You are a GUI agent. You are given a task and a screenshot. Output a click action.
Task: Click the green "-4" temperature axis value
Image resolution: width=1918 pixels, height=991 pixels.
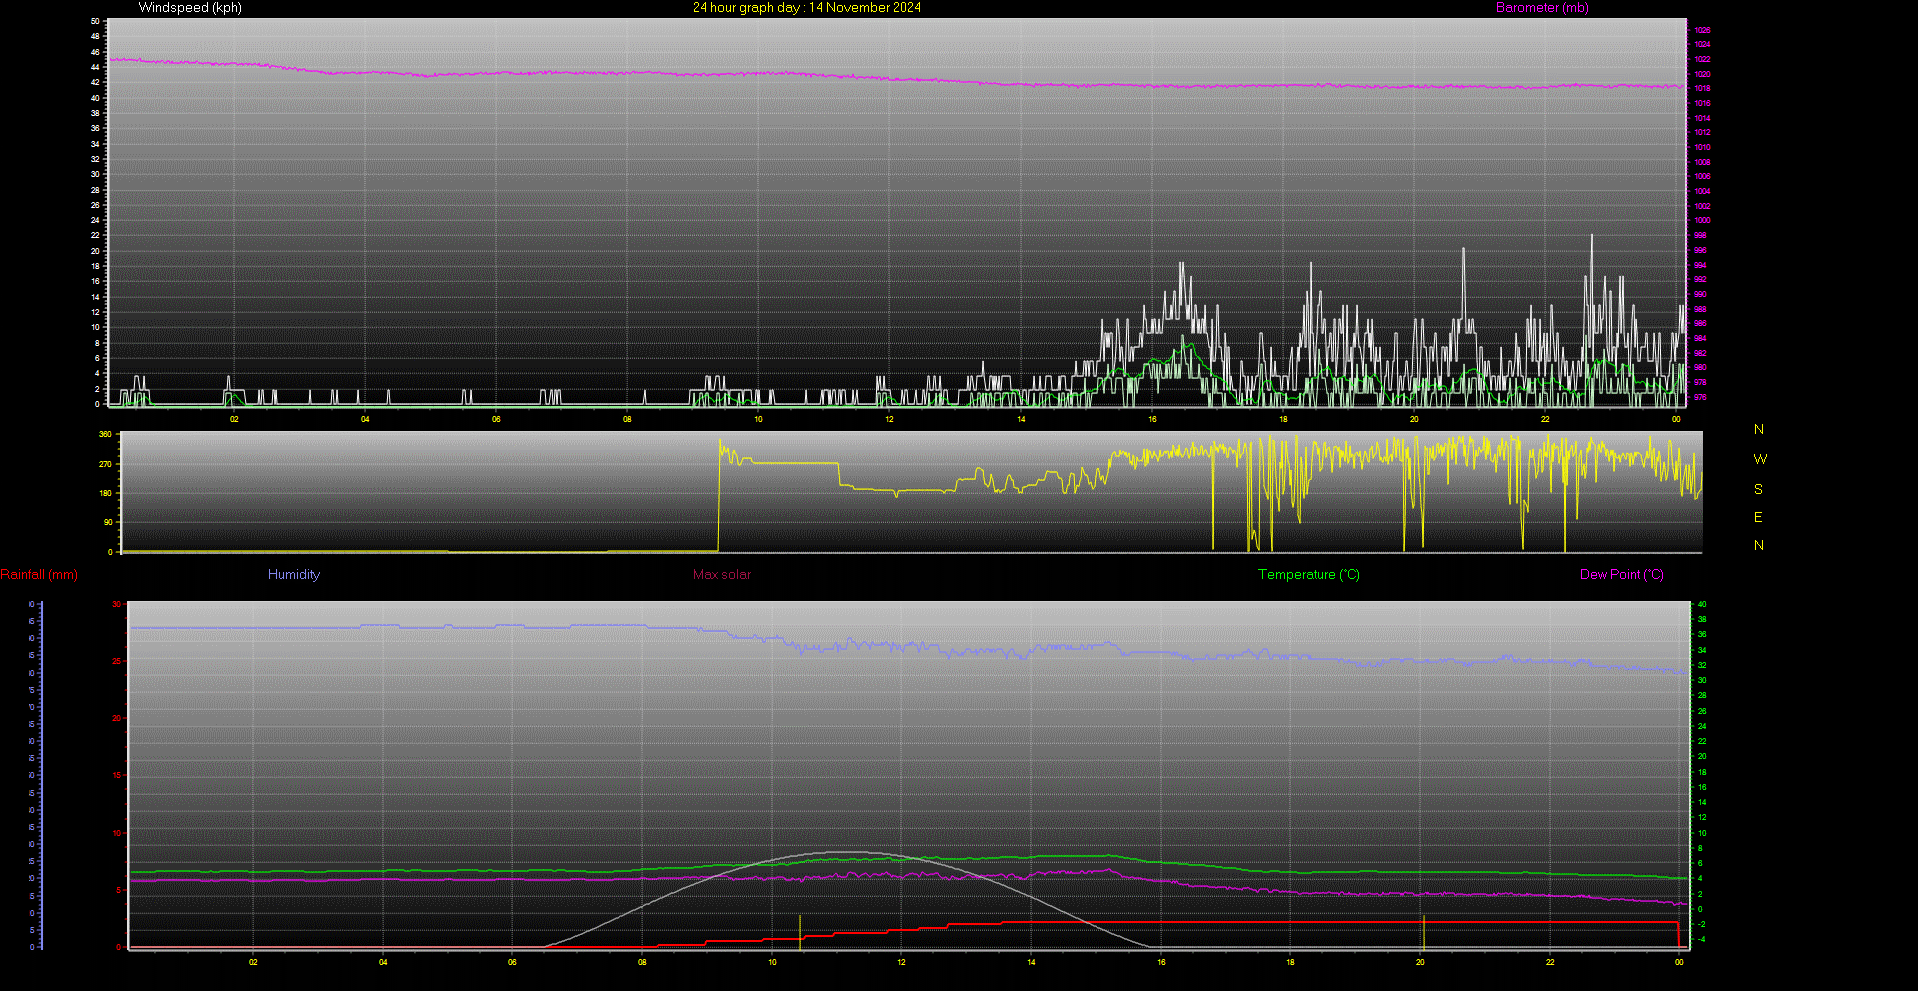(x=1702, y=939)
